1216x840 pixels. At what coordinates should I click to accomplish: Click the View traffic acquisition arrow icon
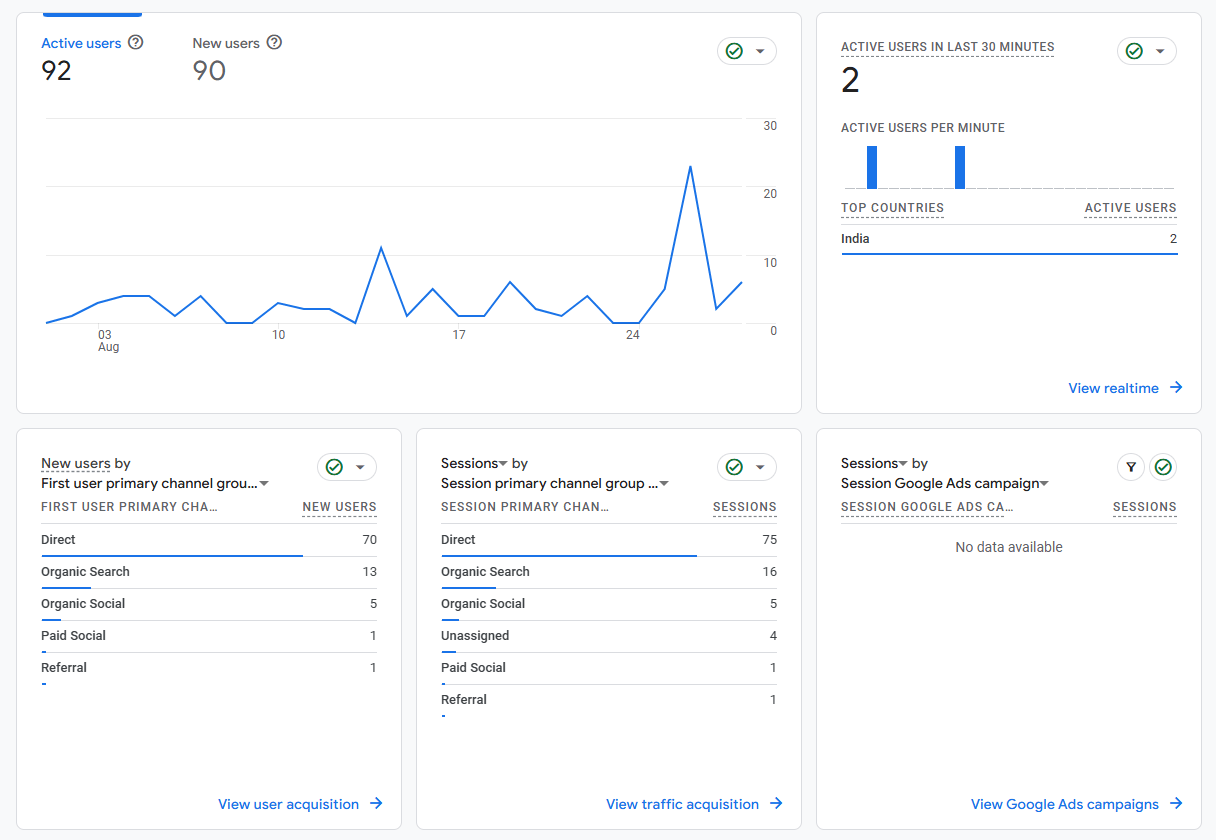click(x=776, y=804)
